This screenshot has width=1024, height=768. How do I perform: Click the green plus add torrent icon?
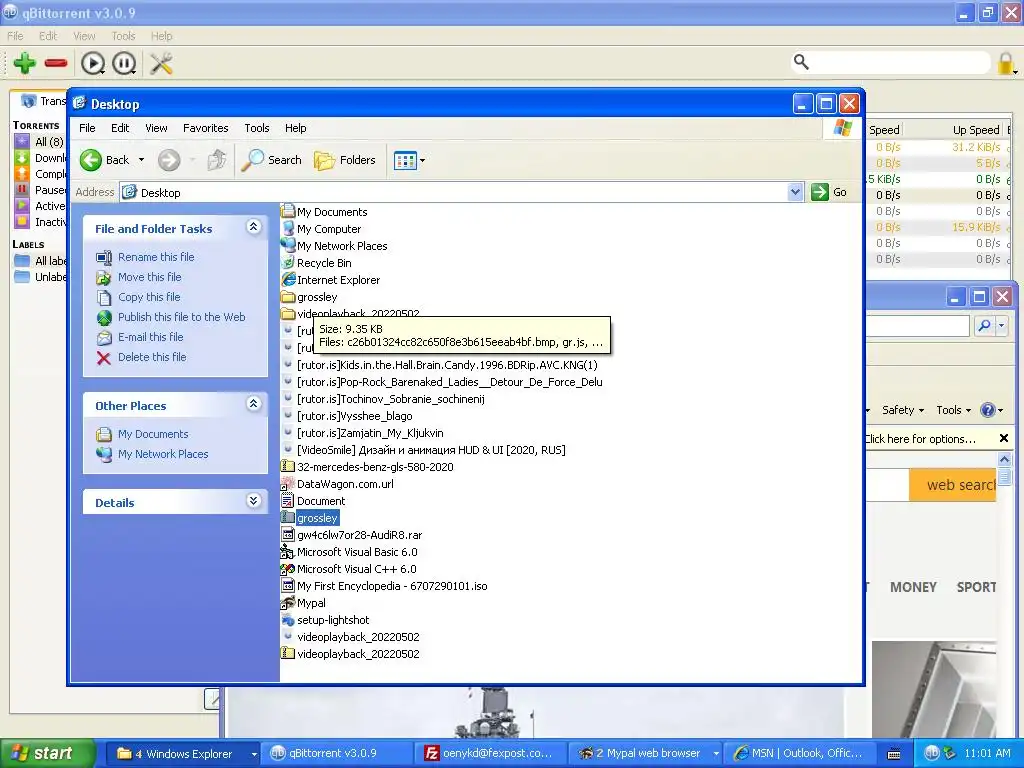(x=25, y=63)
